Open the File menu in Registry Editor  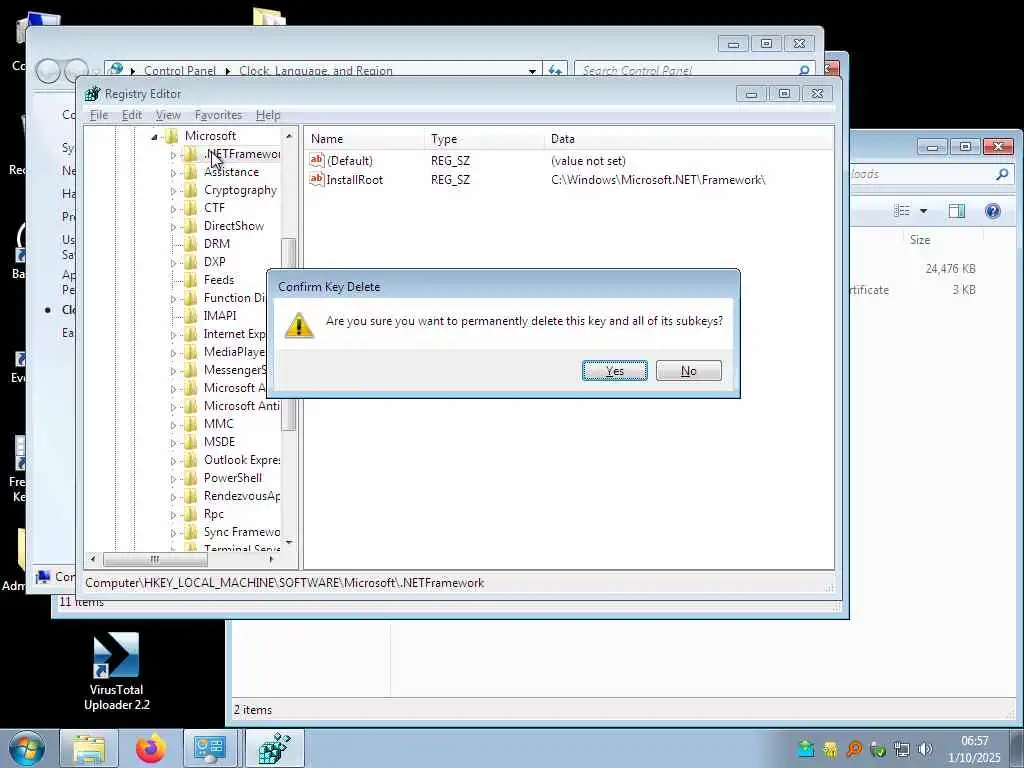click(x=99, y=115)
